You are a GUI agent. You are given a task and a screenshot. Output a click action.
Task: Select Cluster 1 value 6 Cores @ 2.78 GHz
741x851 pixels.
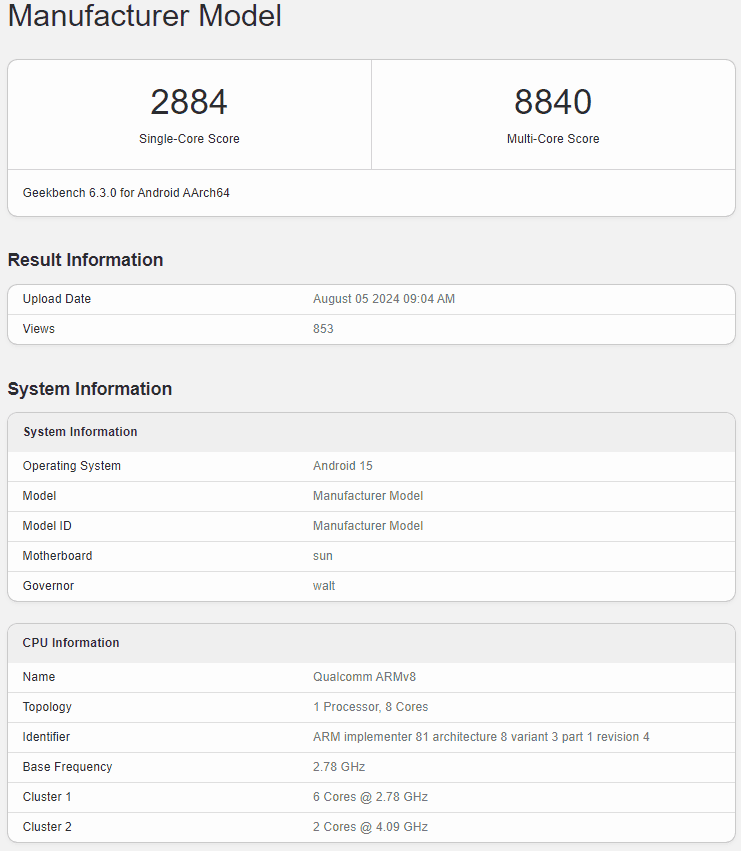click(x=370, y=797)
